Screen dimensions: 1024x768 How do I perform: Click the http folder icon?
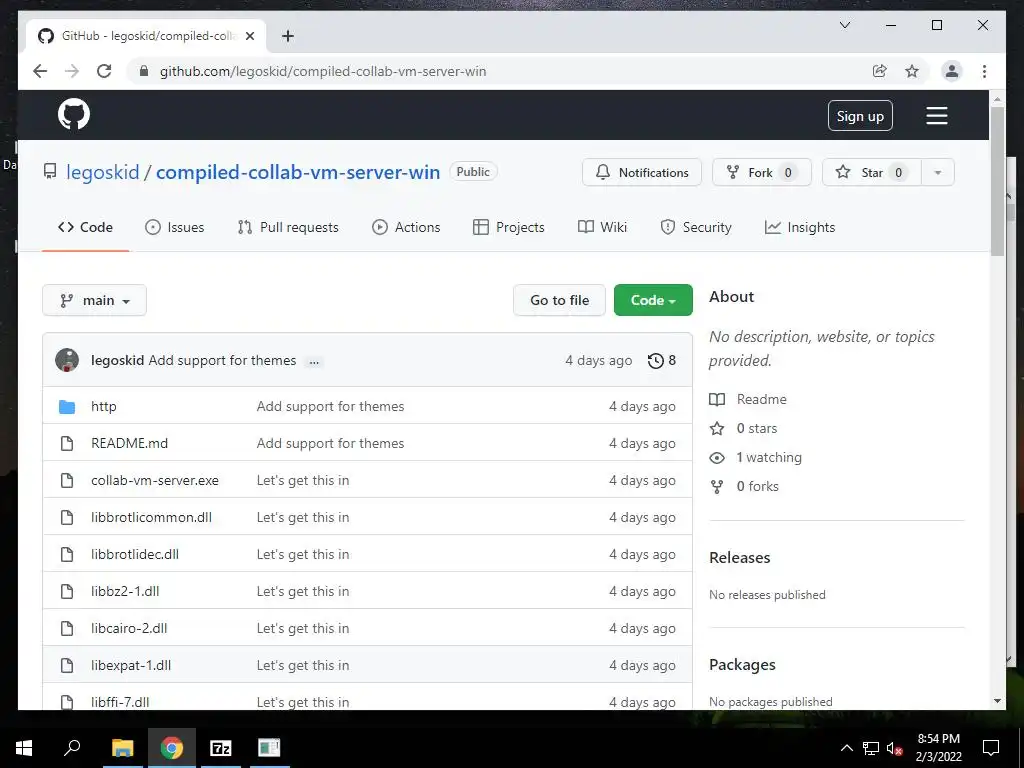(67, 407)
